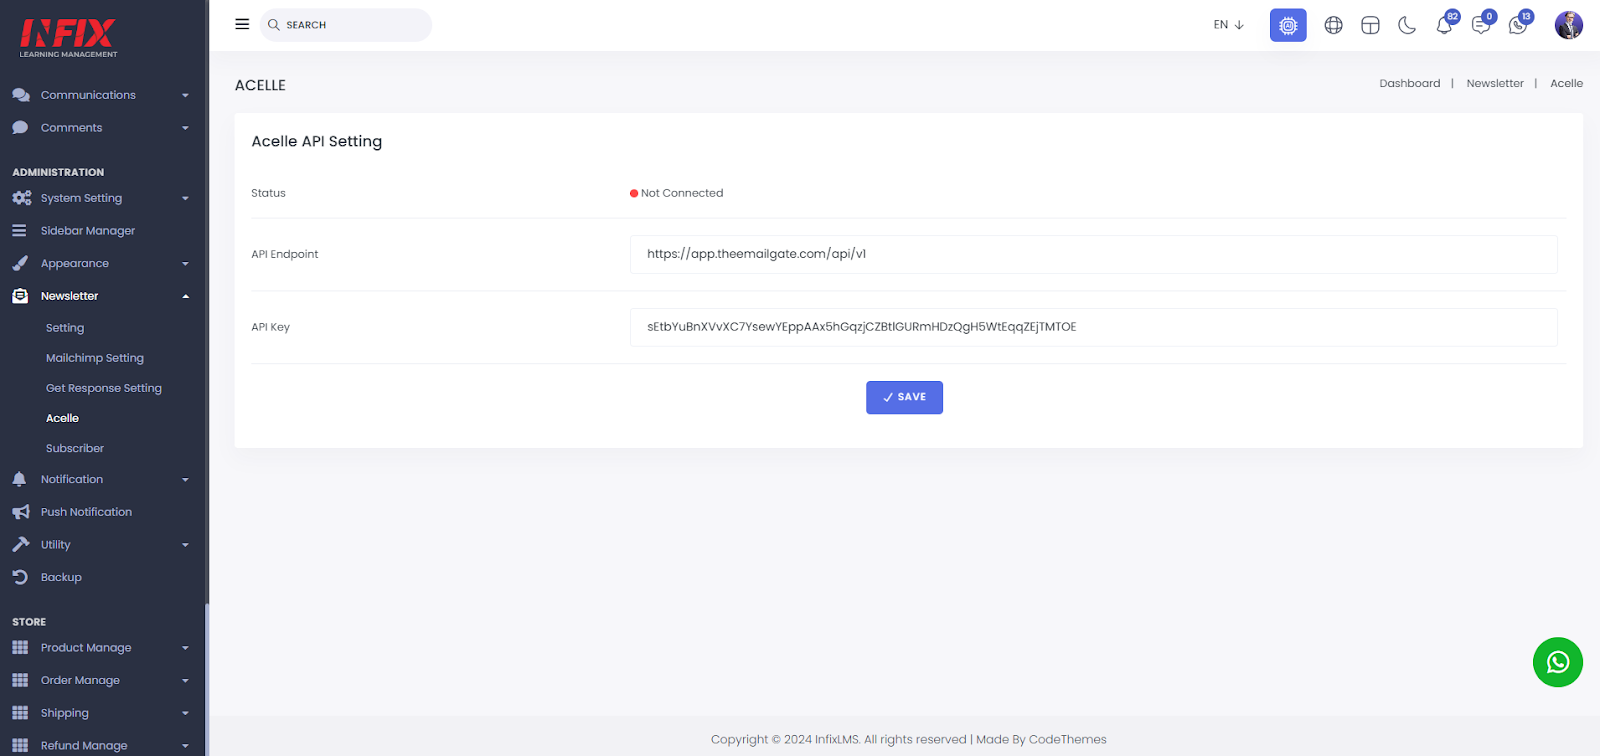
Task: Click the globe website icon
Action: [1333, 25]
